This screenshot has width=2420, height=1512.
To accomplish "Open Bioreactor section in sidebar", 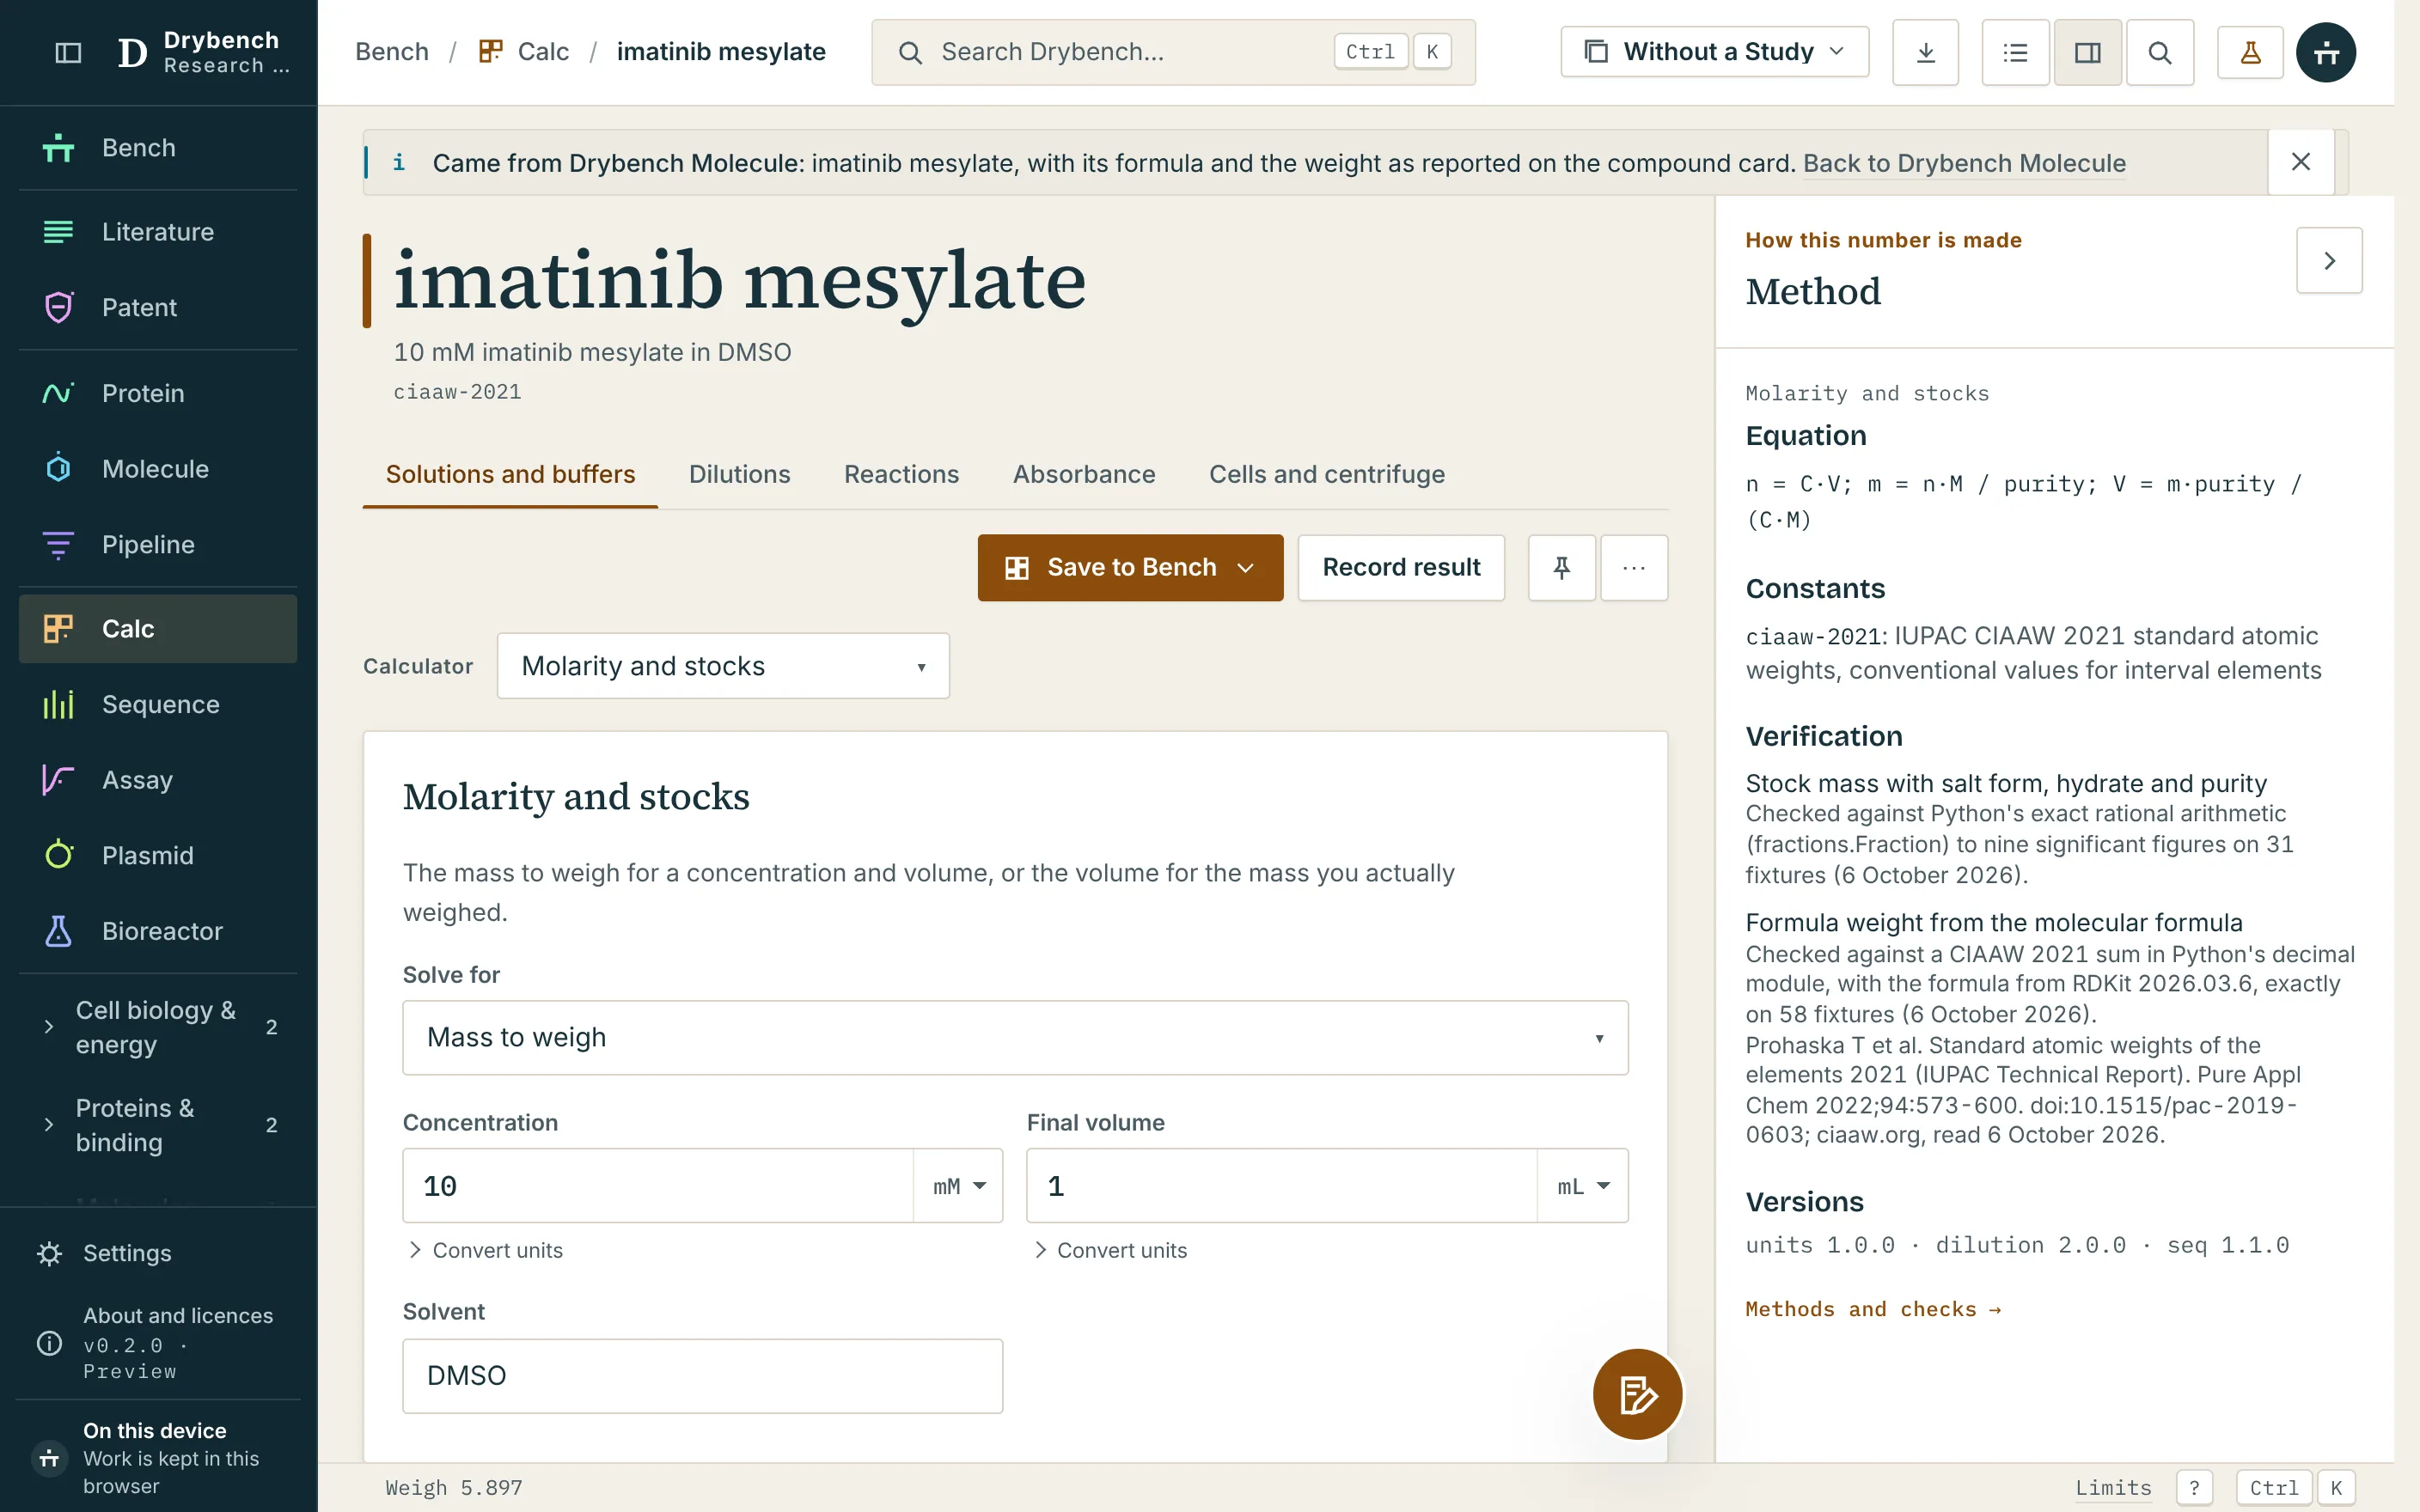I will (158, 931).
